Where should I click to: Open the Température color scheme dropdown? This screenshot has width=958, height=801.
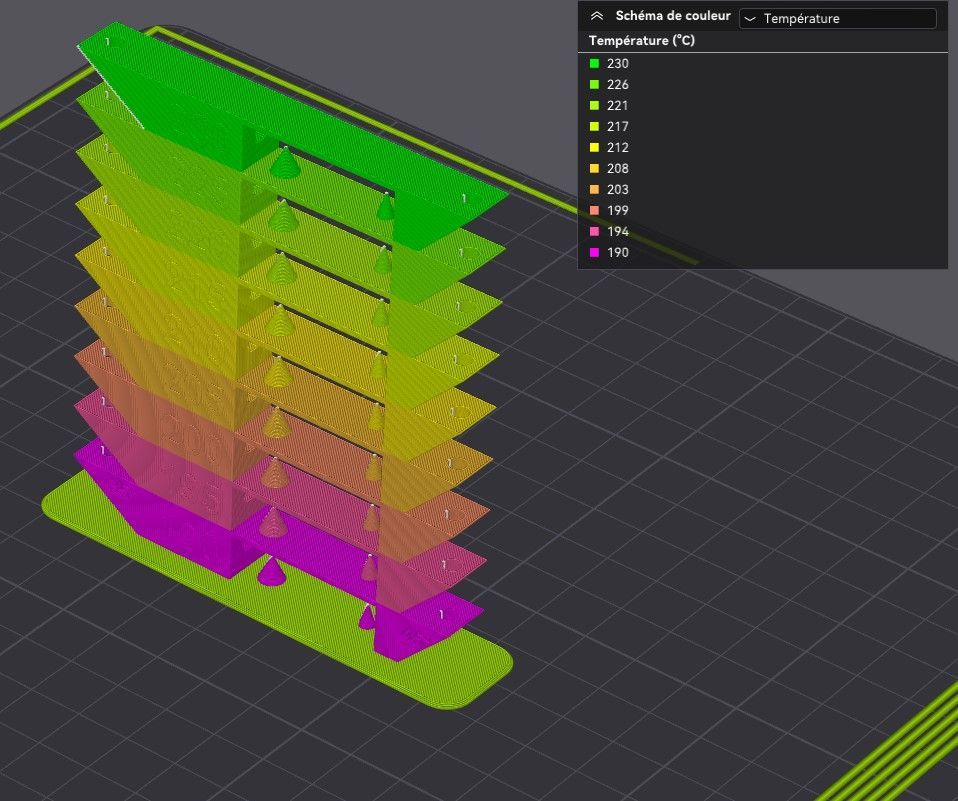[x=837, y=18]
